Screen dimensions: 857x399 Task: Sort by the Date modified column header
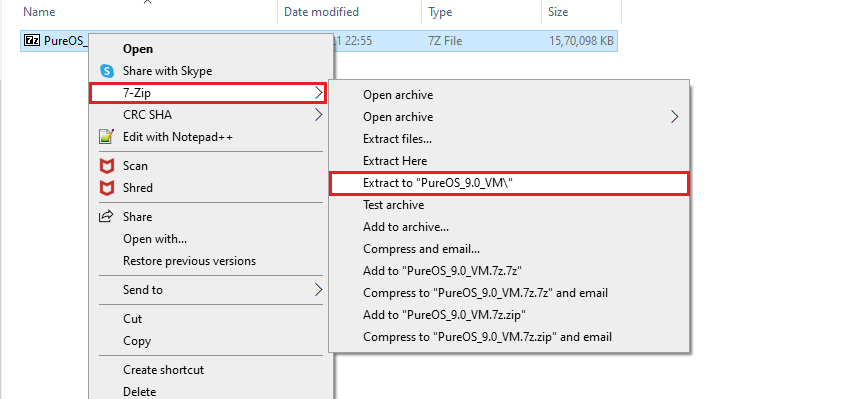321,11
